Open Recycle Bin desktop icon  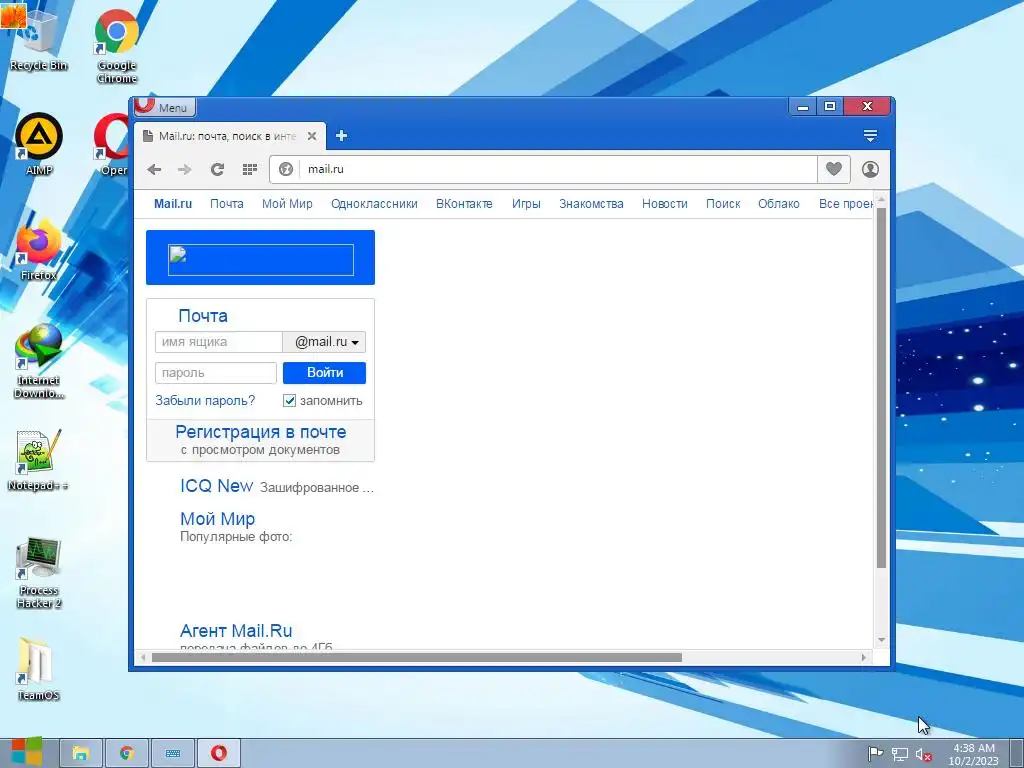pos(38,39)
